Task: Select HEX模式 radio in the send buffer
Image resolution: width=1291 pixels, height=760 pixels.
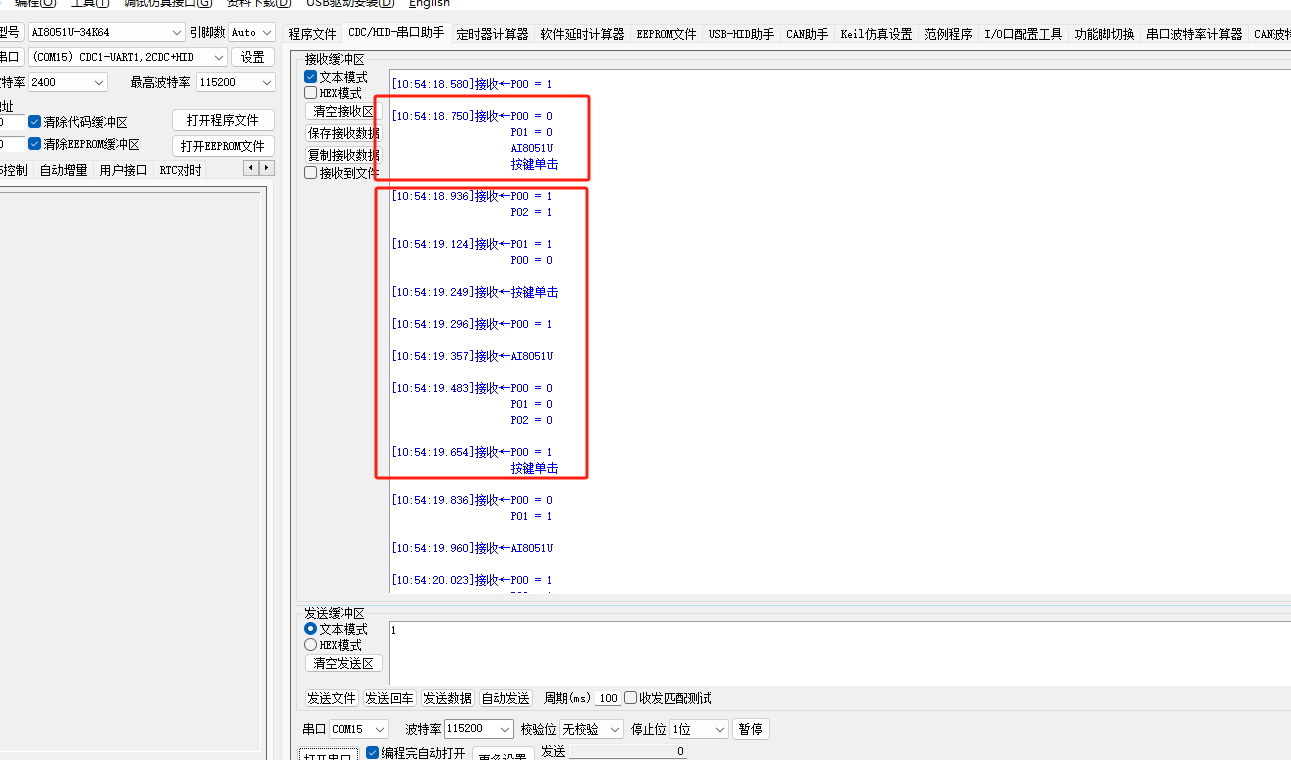Action: click(310, 645)
